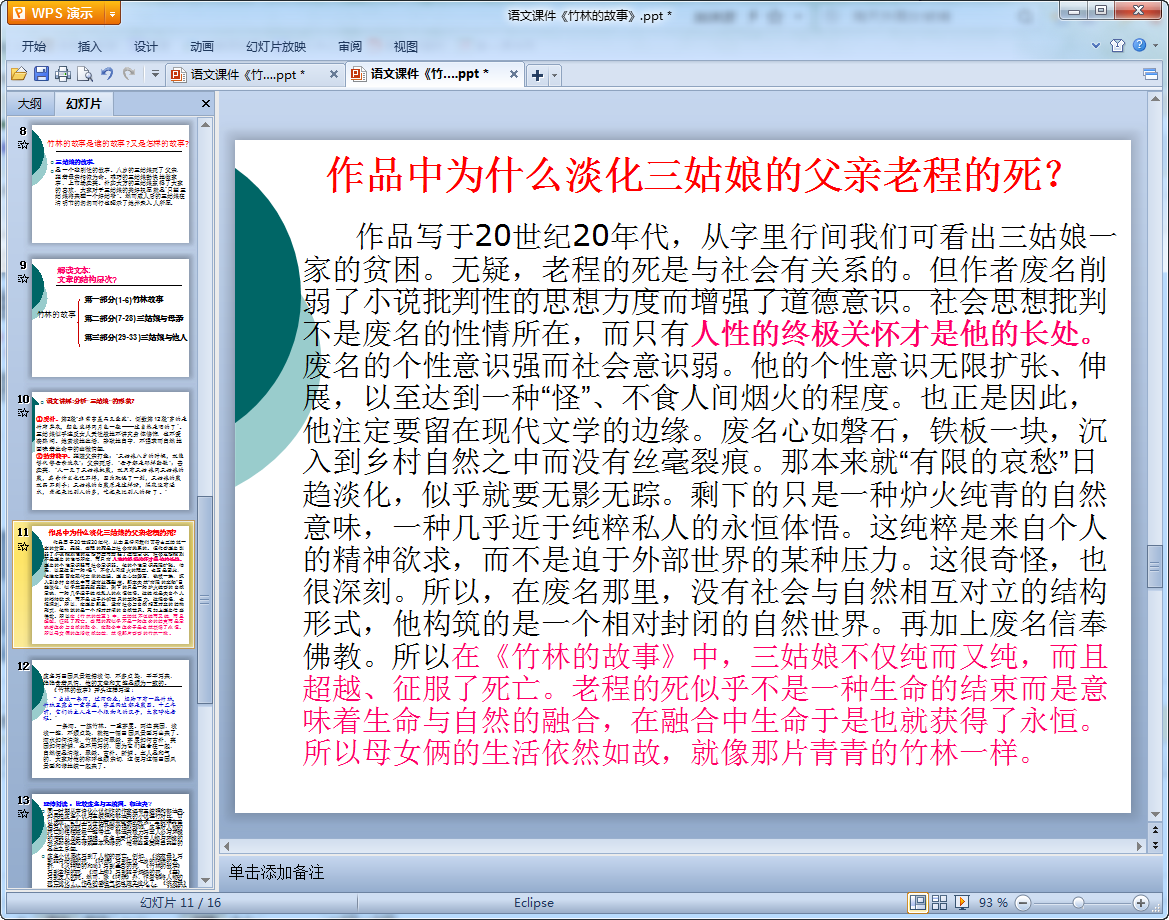
Task: Open the 插入 menu tab
Action: click(x=89, y=46)
